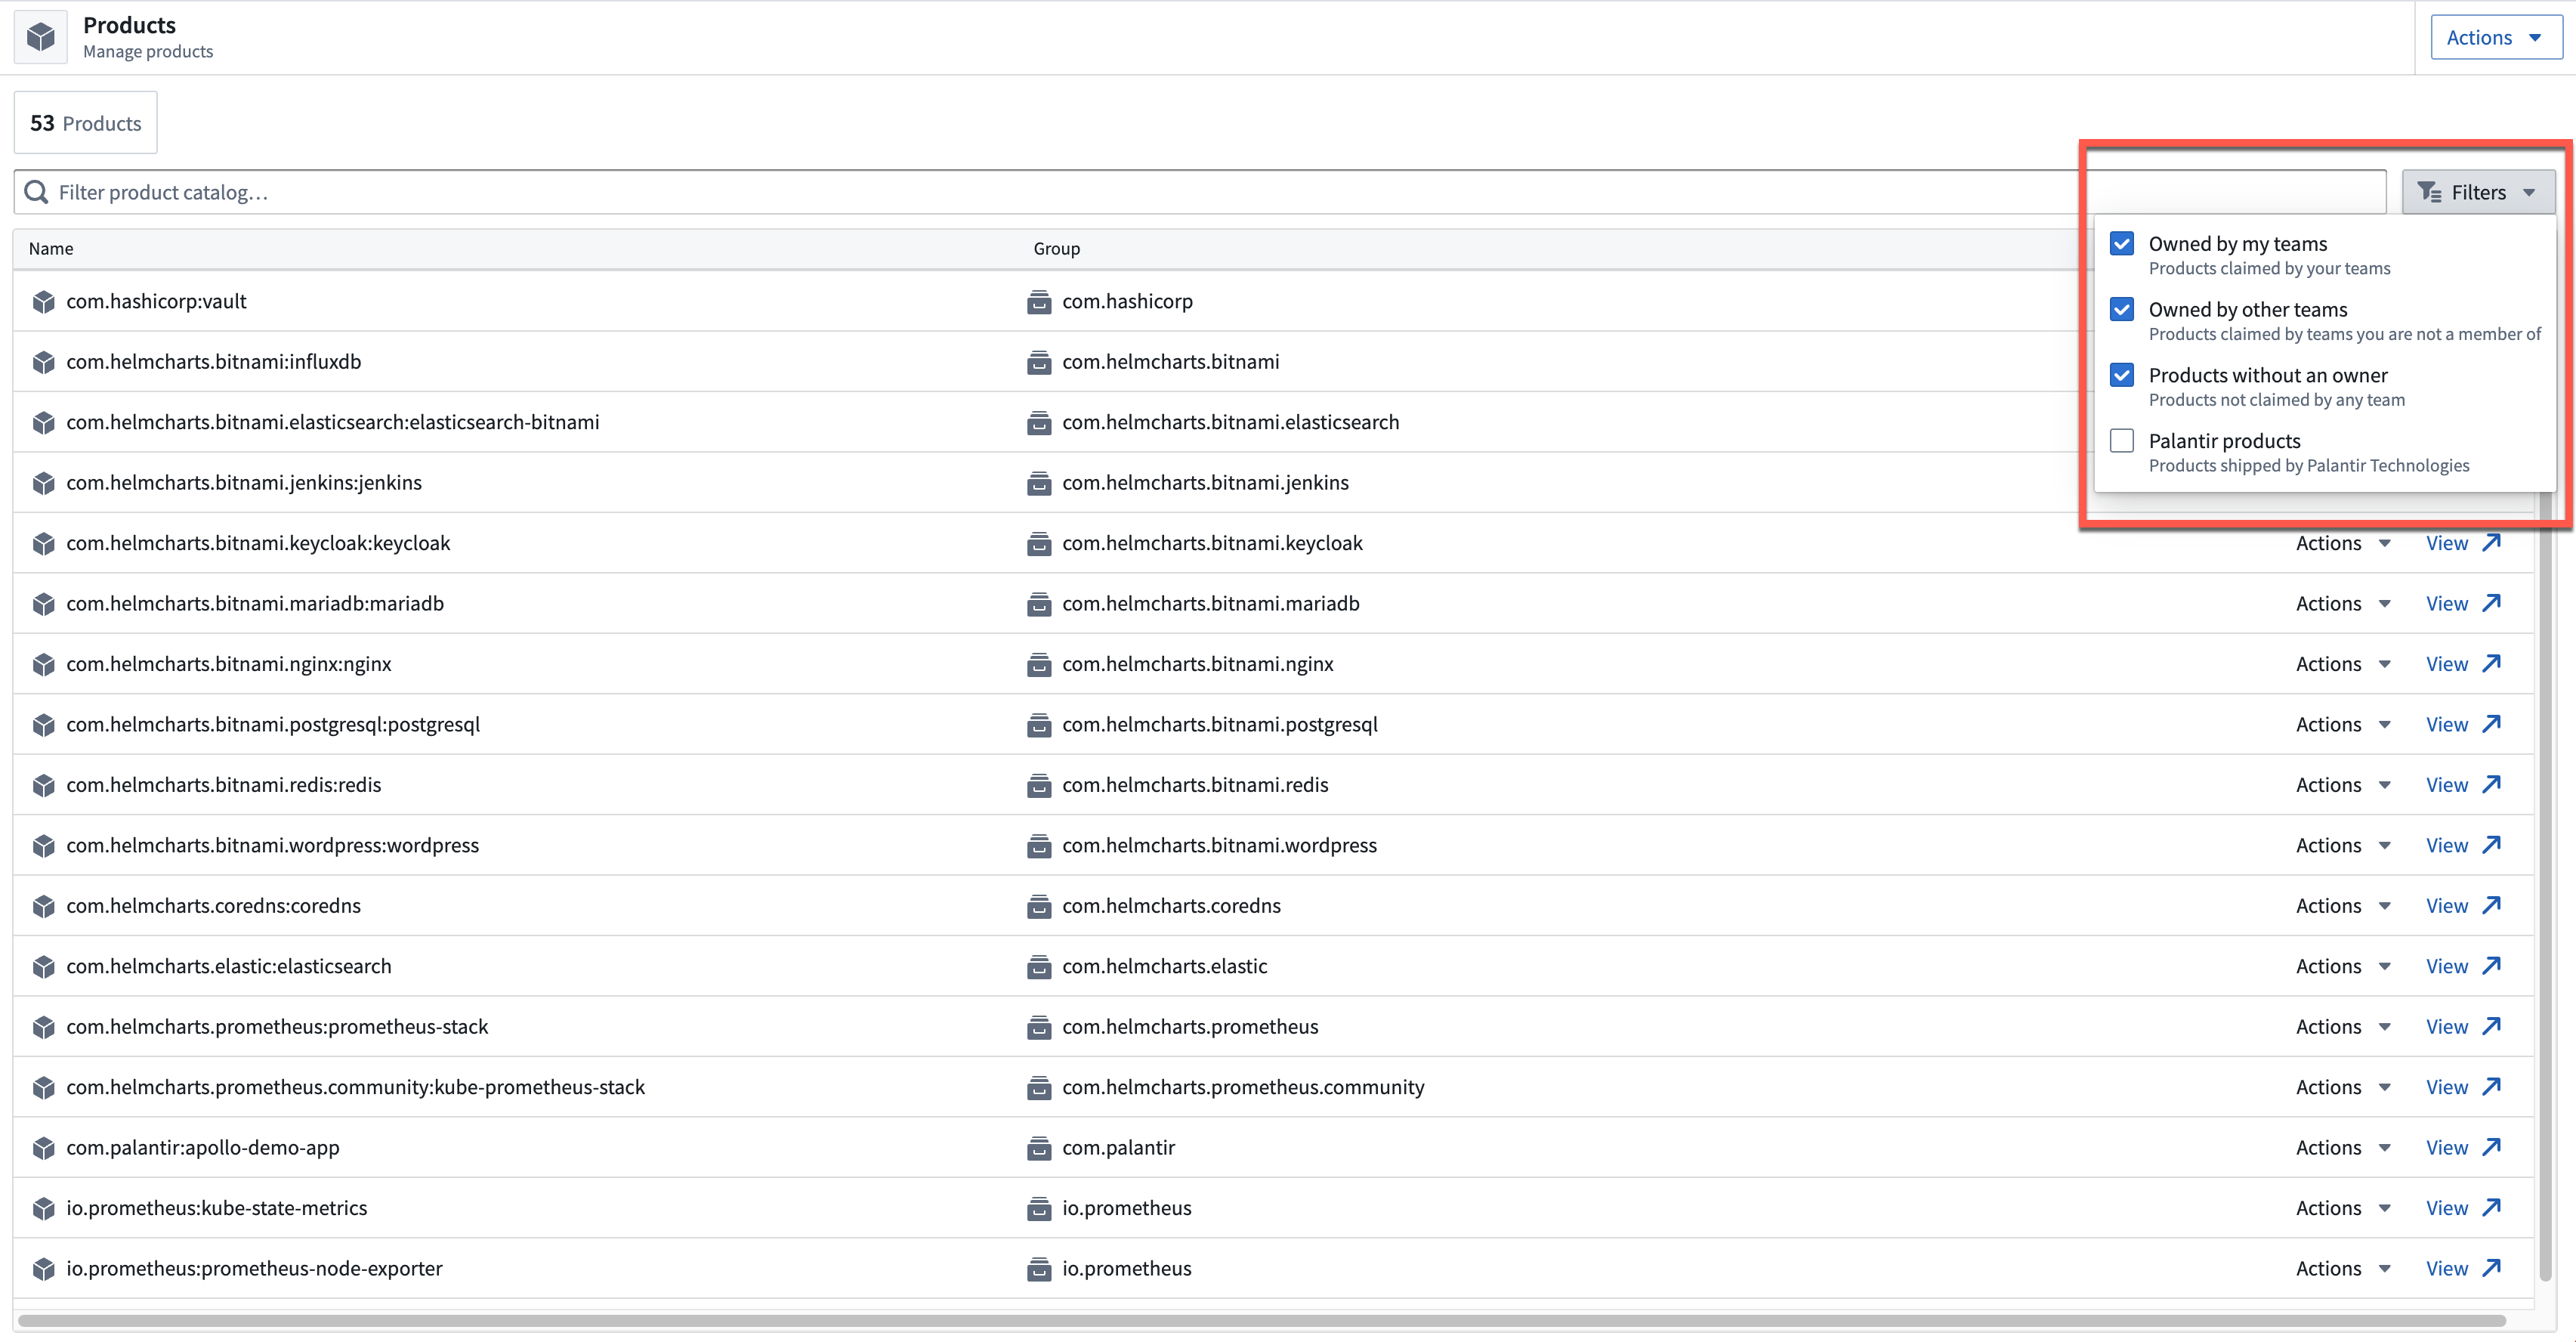Click com.helmcharts.elastic group cell

[x=1164, y=967]
